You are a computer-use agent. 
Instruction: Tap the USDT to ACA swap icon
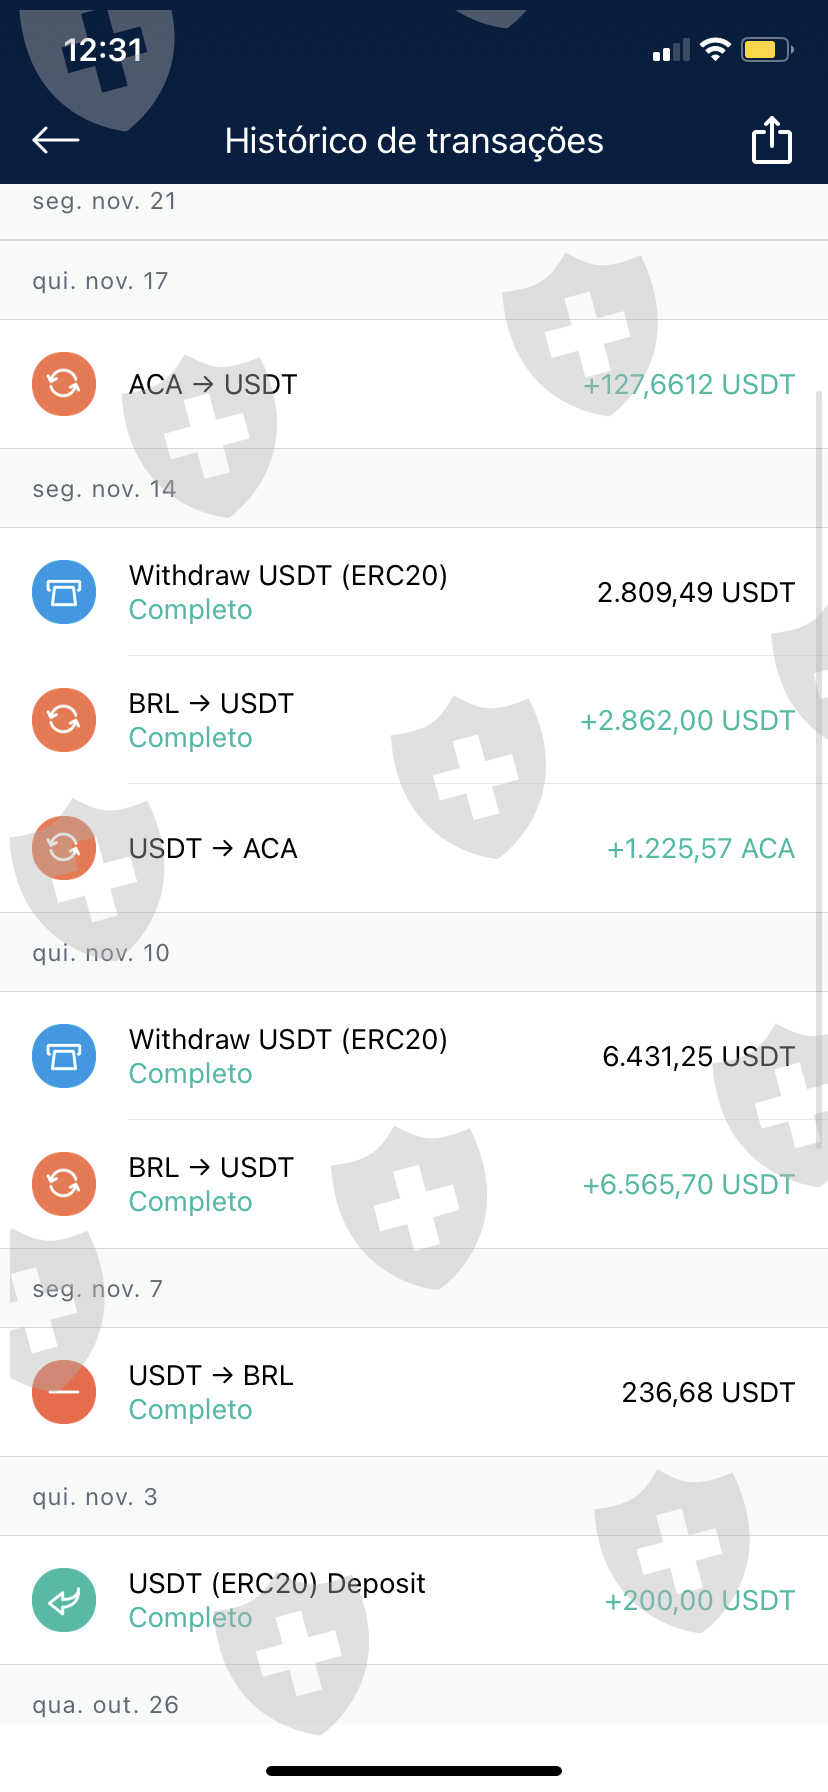pos(64,848)
